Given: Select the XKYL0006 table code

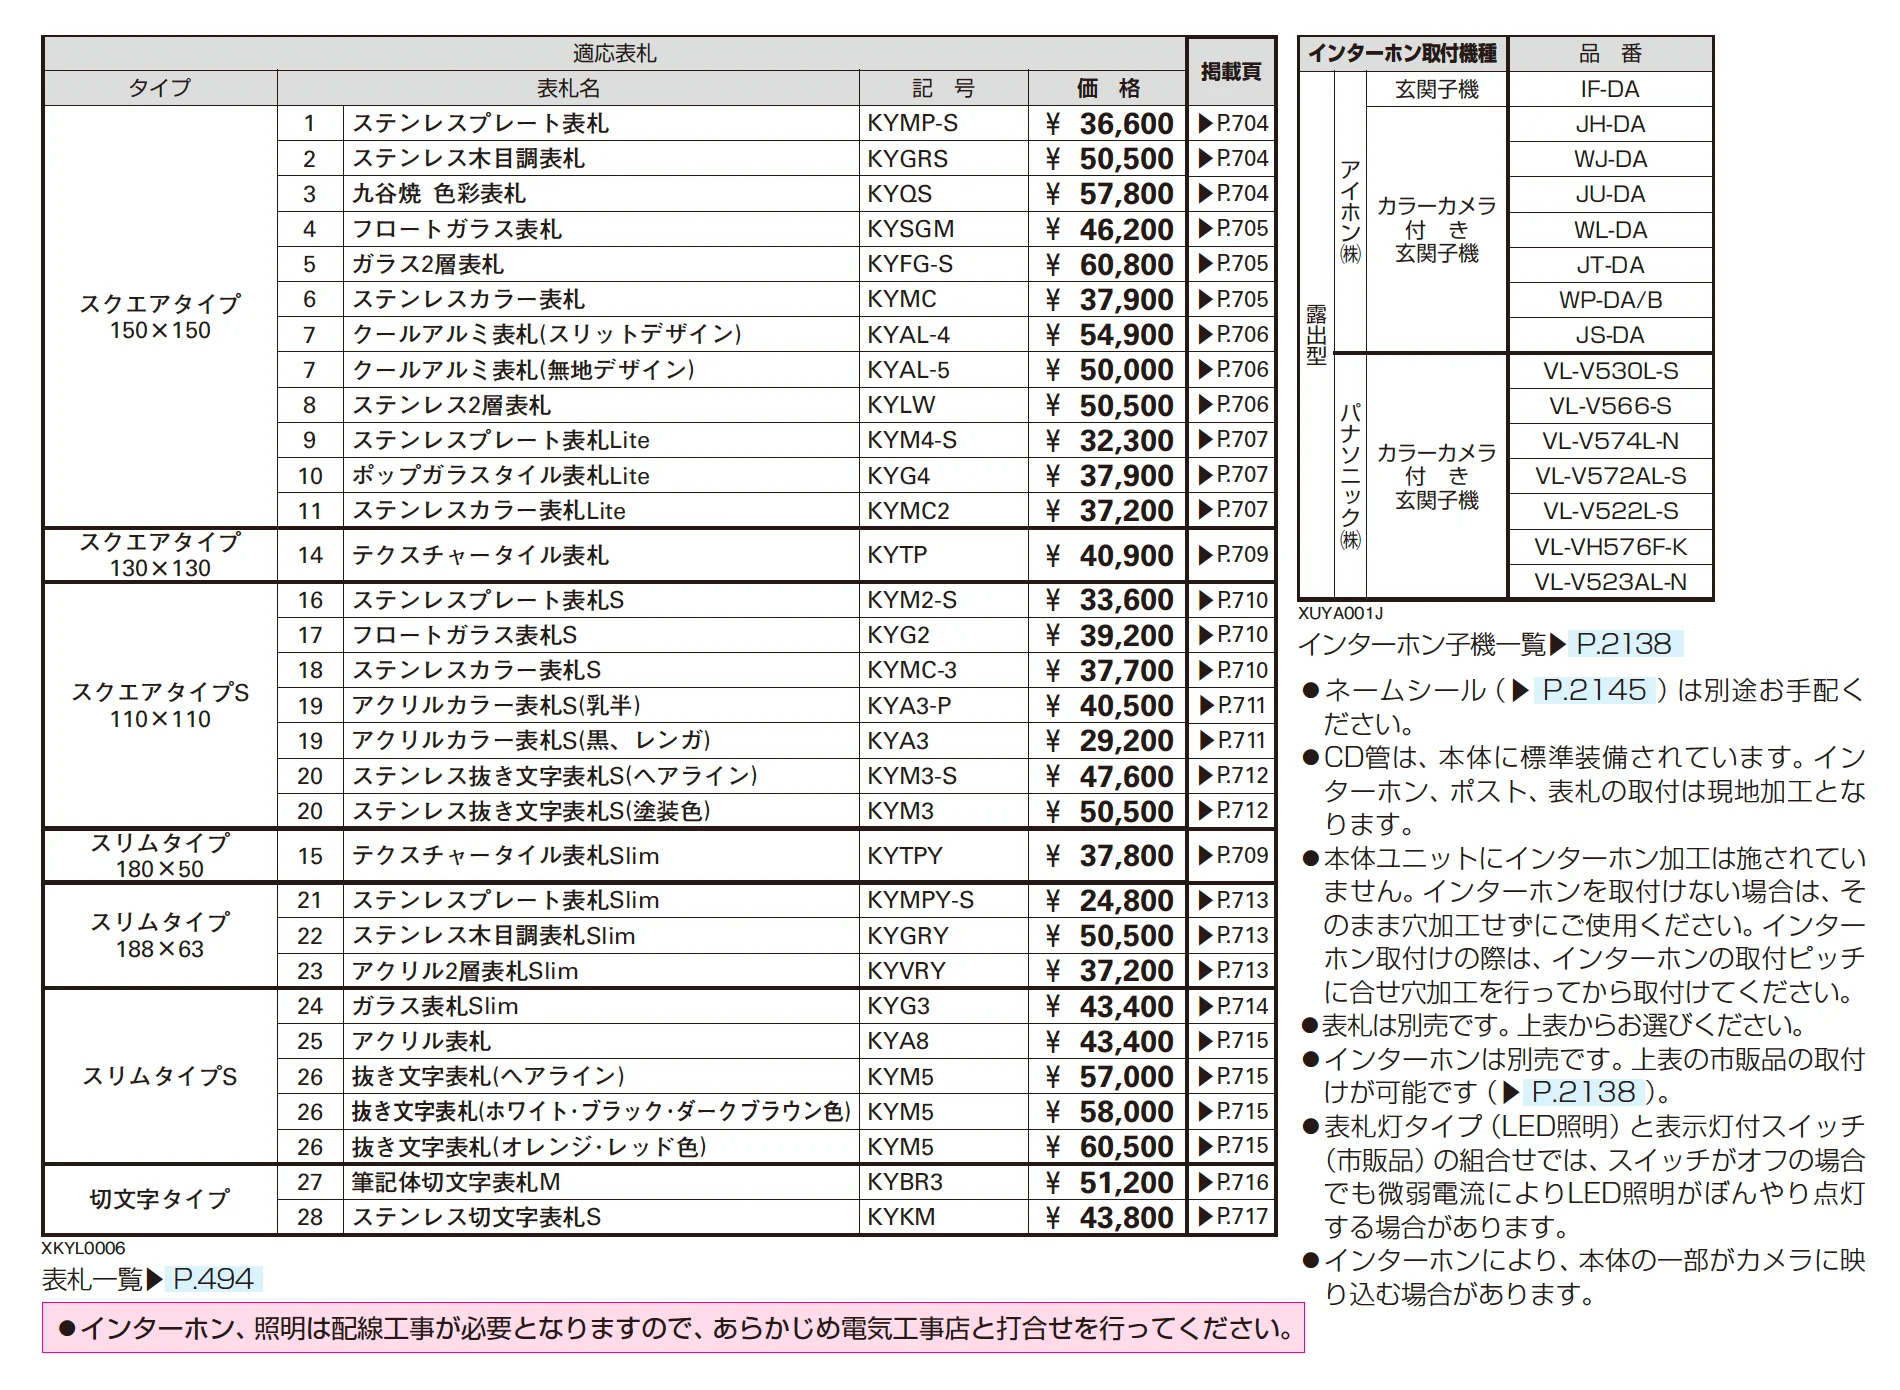Looking at the screenshot, I should coord(84,1248).
